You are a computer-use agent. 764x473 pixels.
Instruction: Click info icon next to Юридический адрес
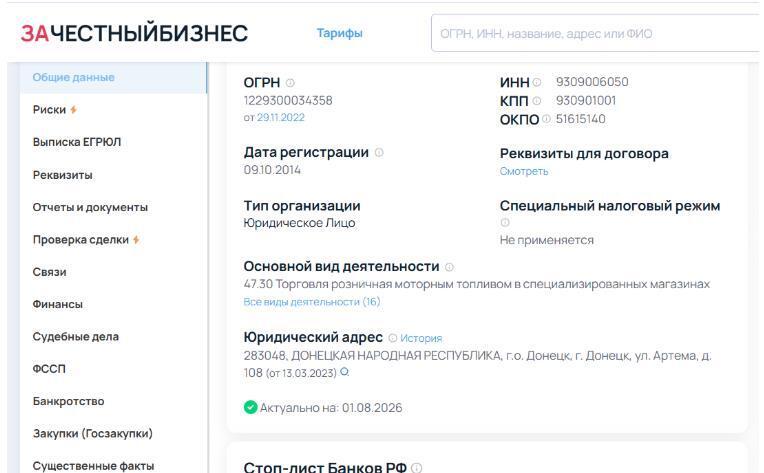[x=393, y=338]
